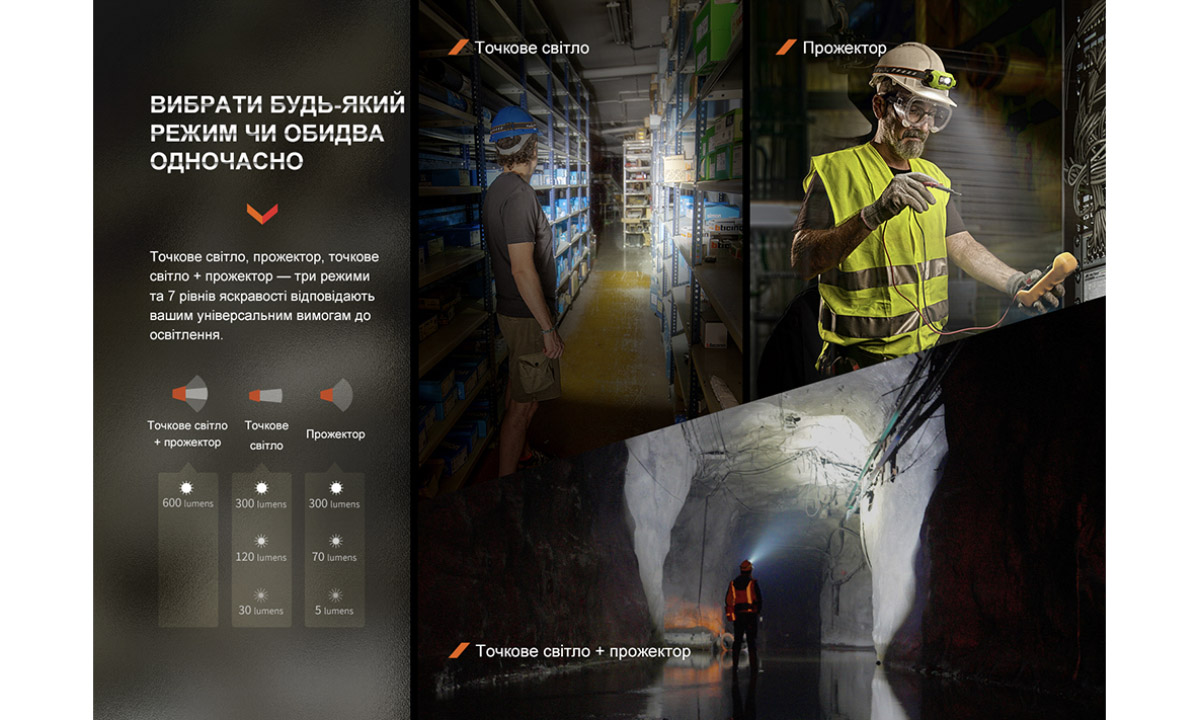Click the sun icon above 120 lumens
The width and height of the screenshot is (1200, 720).
(x=261, y=541)
